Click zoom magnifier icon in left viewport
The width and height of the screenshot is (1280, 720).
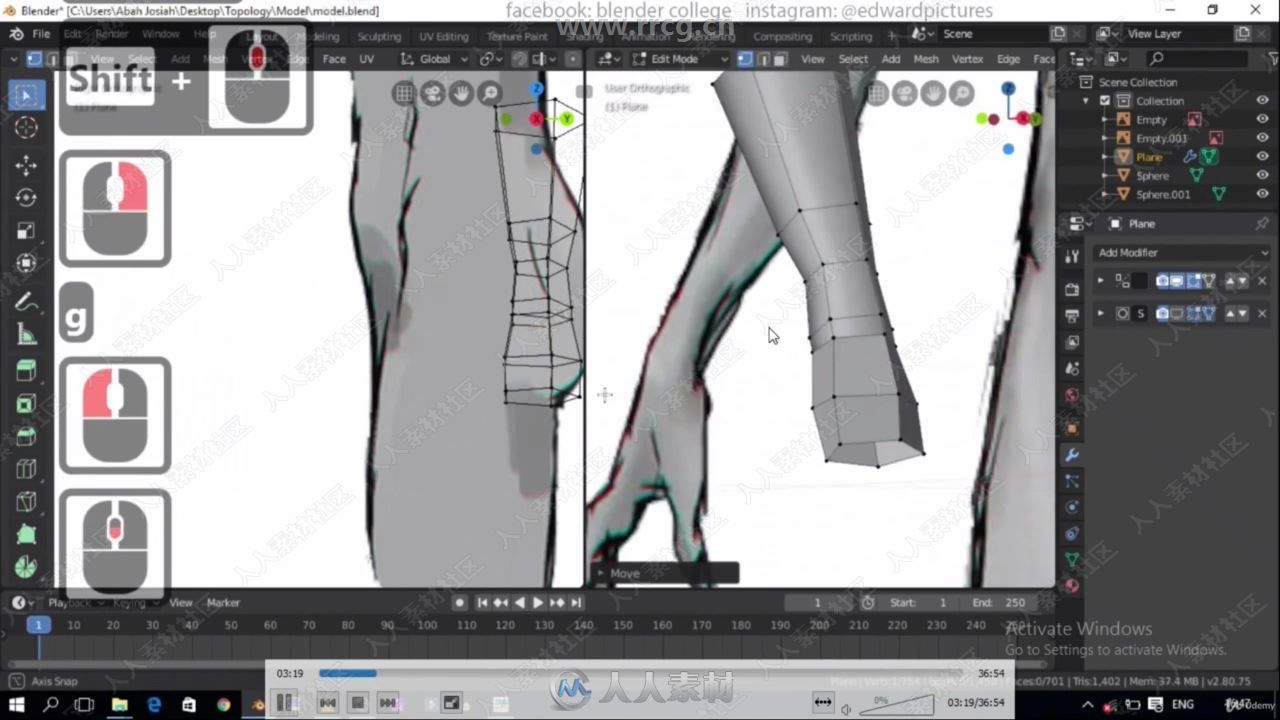click(x=490, y=95)
